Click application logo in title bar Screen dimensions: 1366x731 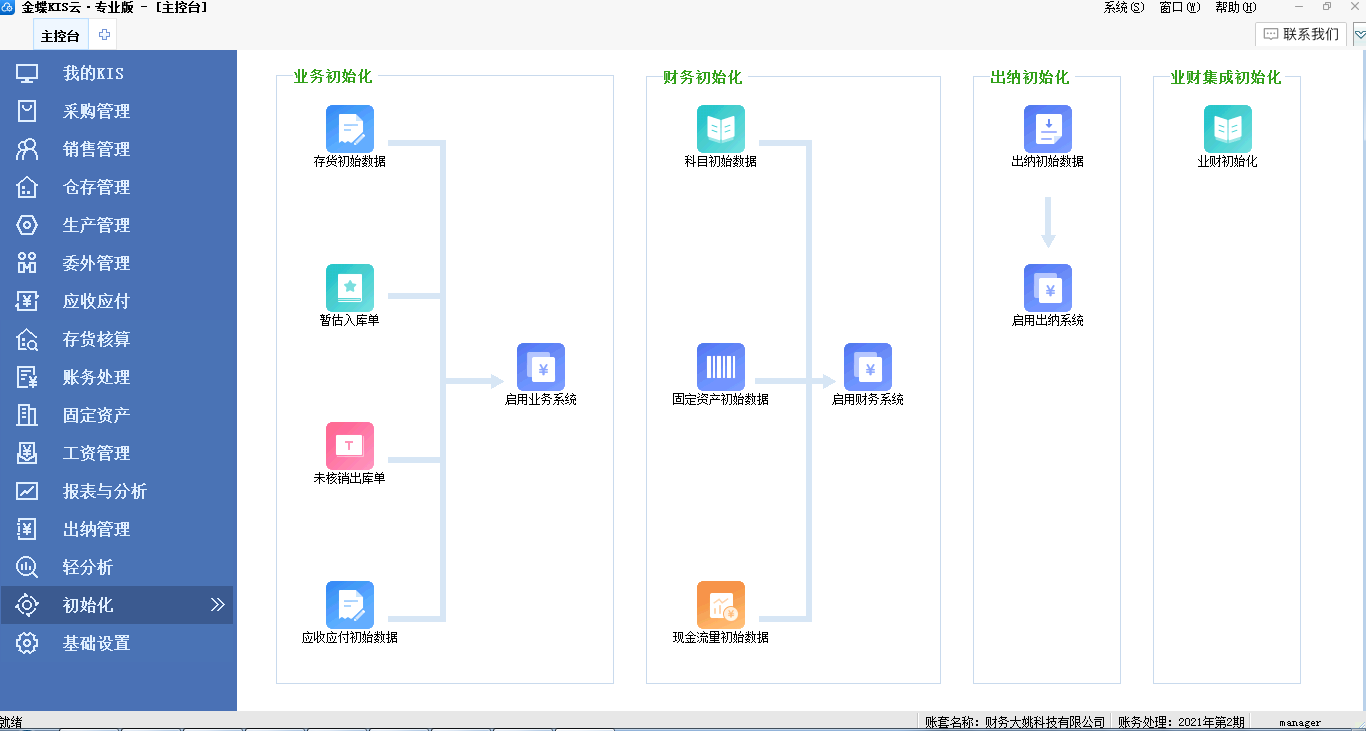8,7
